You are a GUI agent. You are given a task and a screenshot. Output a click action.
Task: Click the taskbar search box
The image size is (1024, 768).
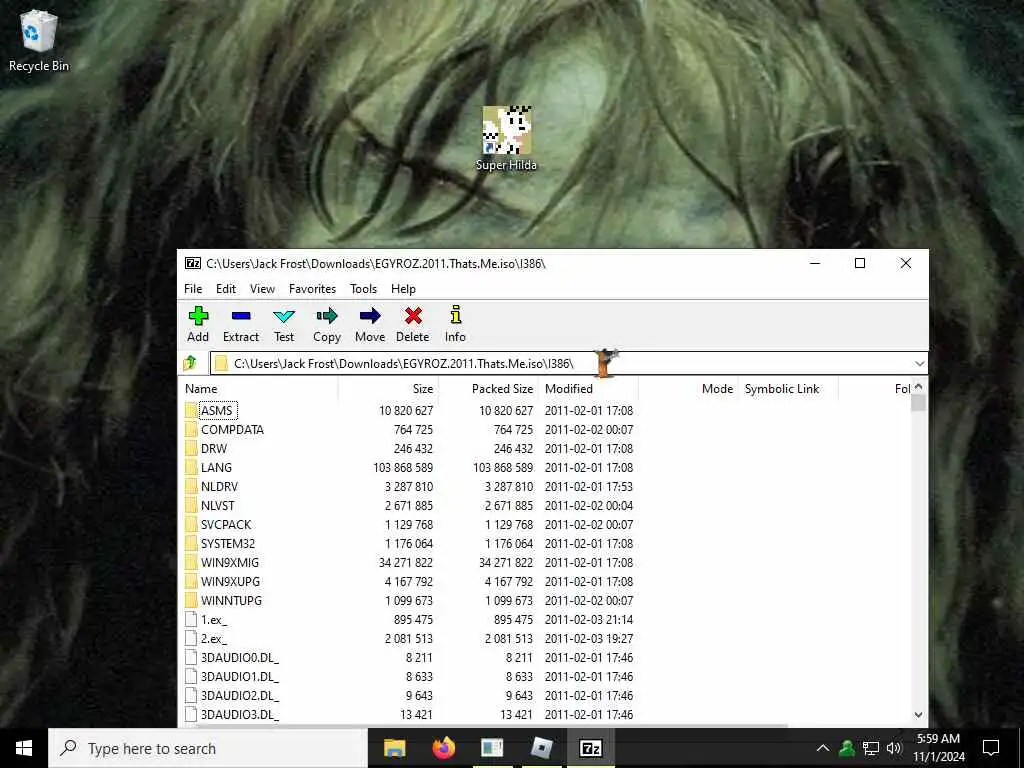(208, 748)
